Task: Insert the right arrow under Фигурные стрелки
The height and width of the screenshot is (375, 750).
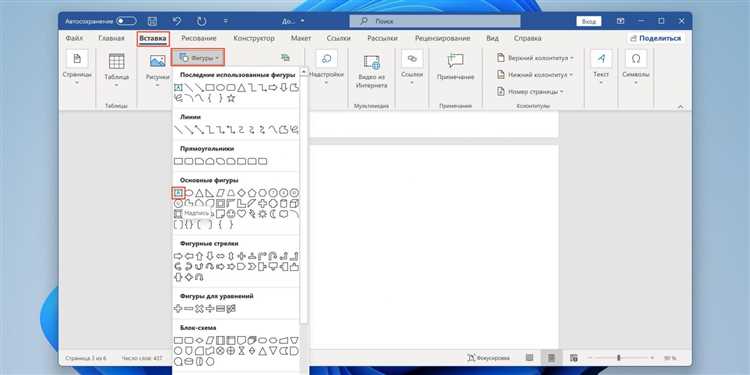Action: pos(178,256)
